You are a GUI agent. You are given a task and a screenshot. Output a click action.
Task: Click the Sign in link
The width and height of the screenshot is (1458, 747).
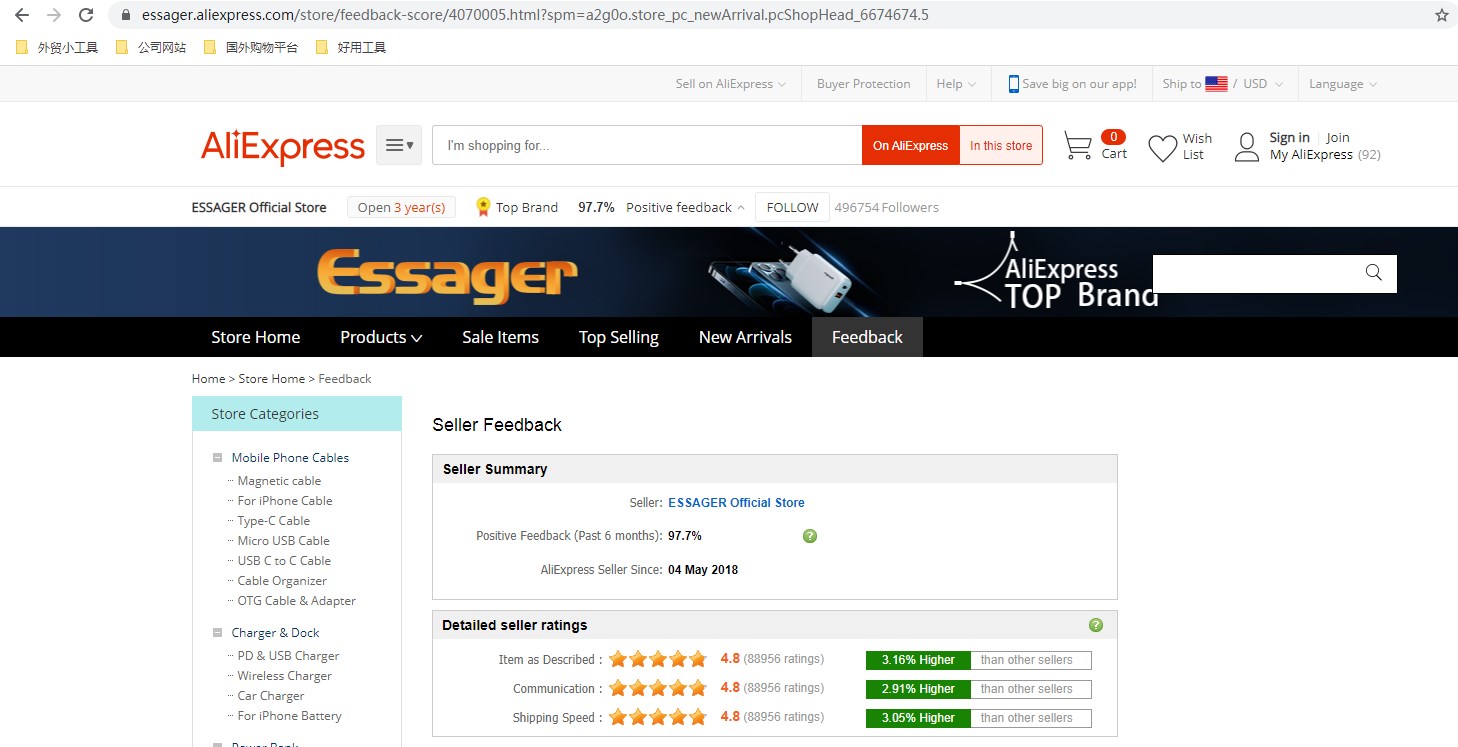click(1289, 138)
